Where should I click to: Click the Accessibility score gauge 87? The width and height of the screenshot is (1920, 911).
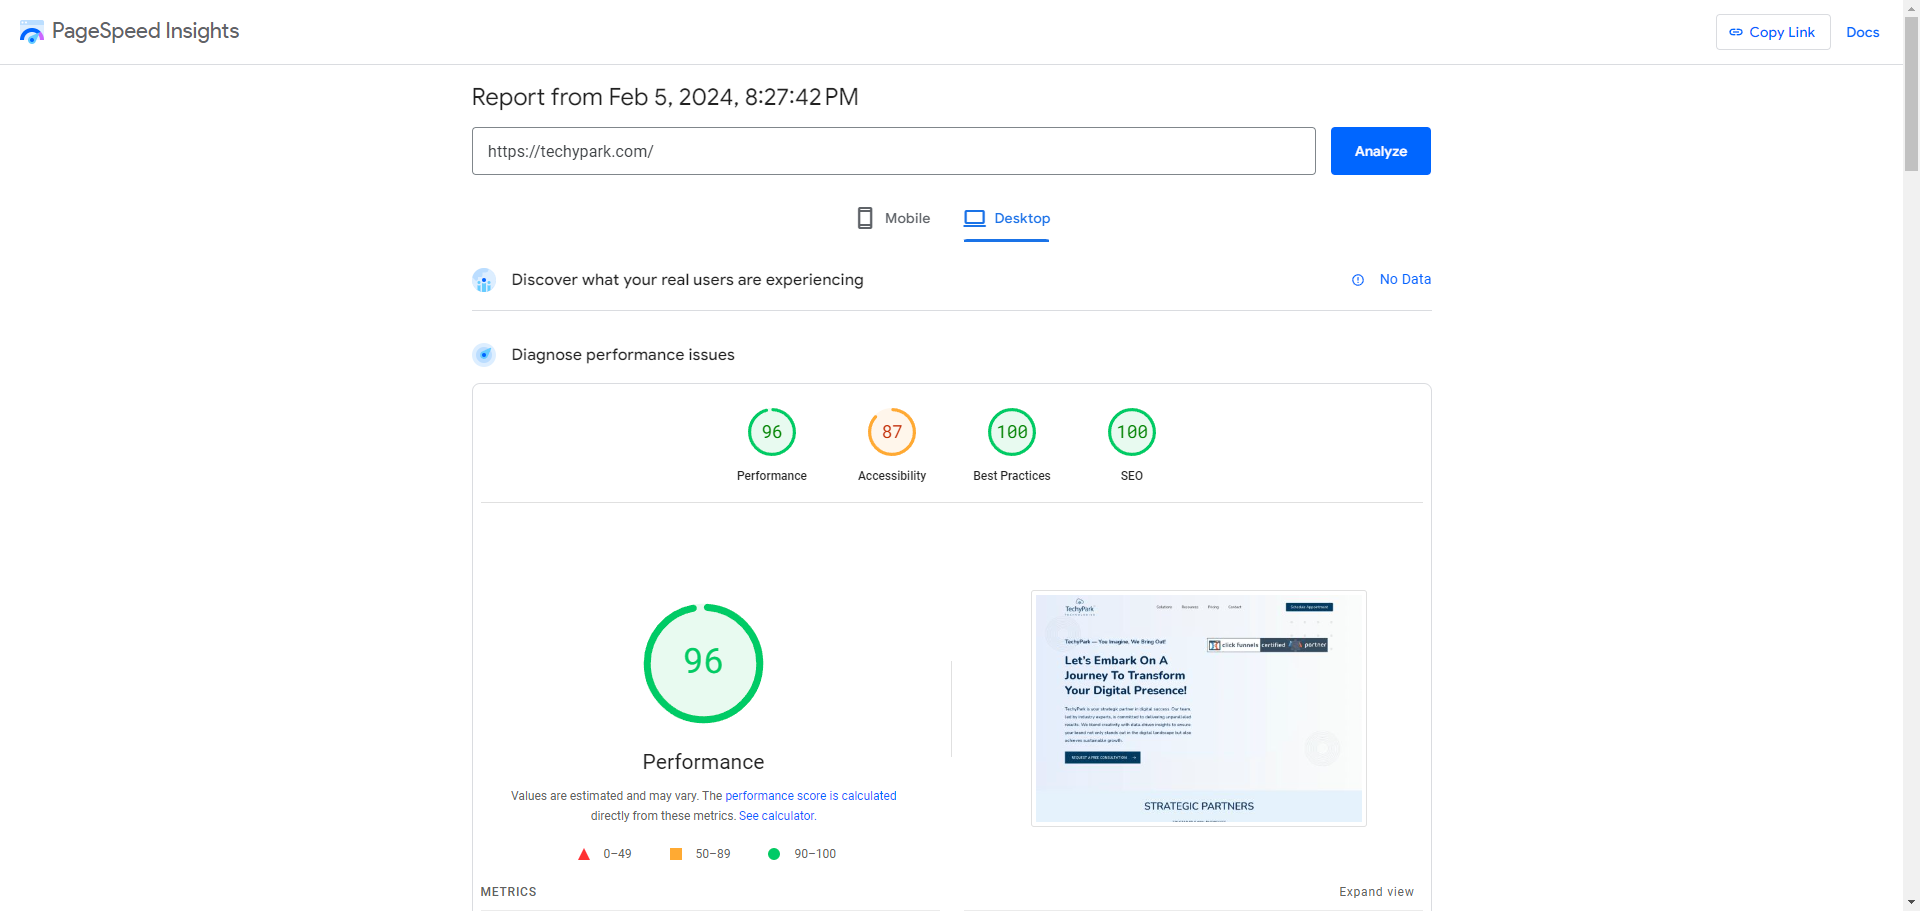tap(891, 432)
